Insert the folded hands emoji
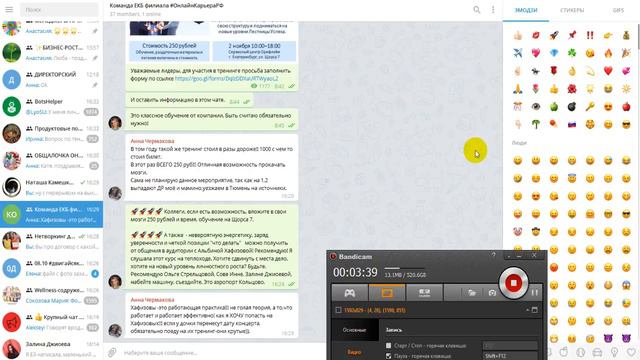 (518, 89)
